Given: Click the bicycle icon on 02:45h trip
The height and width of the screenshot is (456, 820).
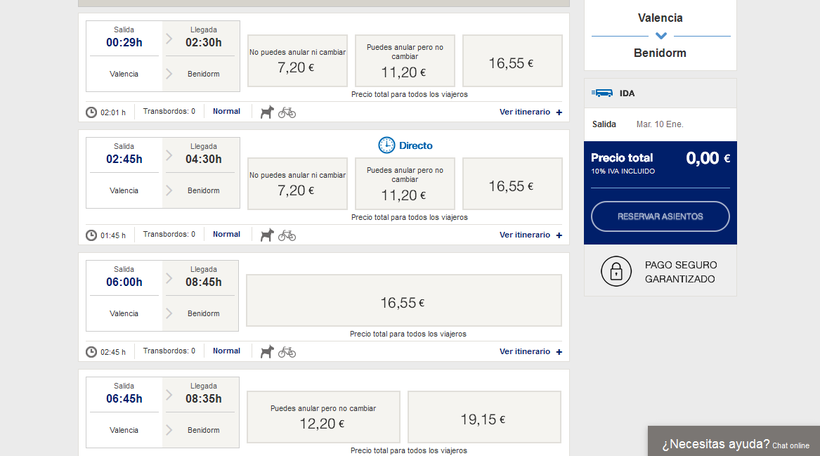Looking at the screenshot, I should coord(287,235).
